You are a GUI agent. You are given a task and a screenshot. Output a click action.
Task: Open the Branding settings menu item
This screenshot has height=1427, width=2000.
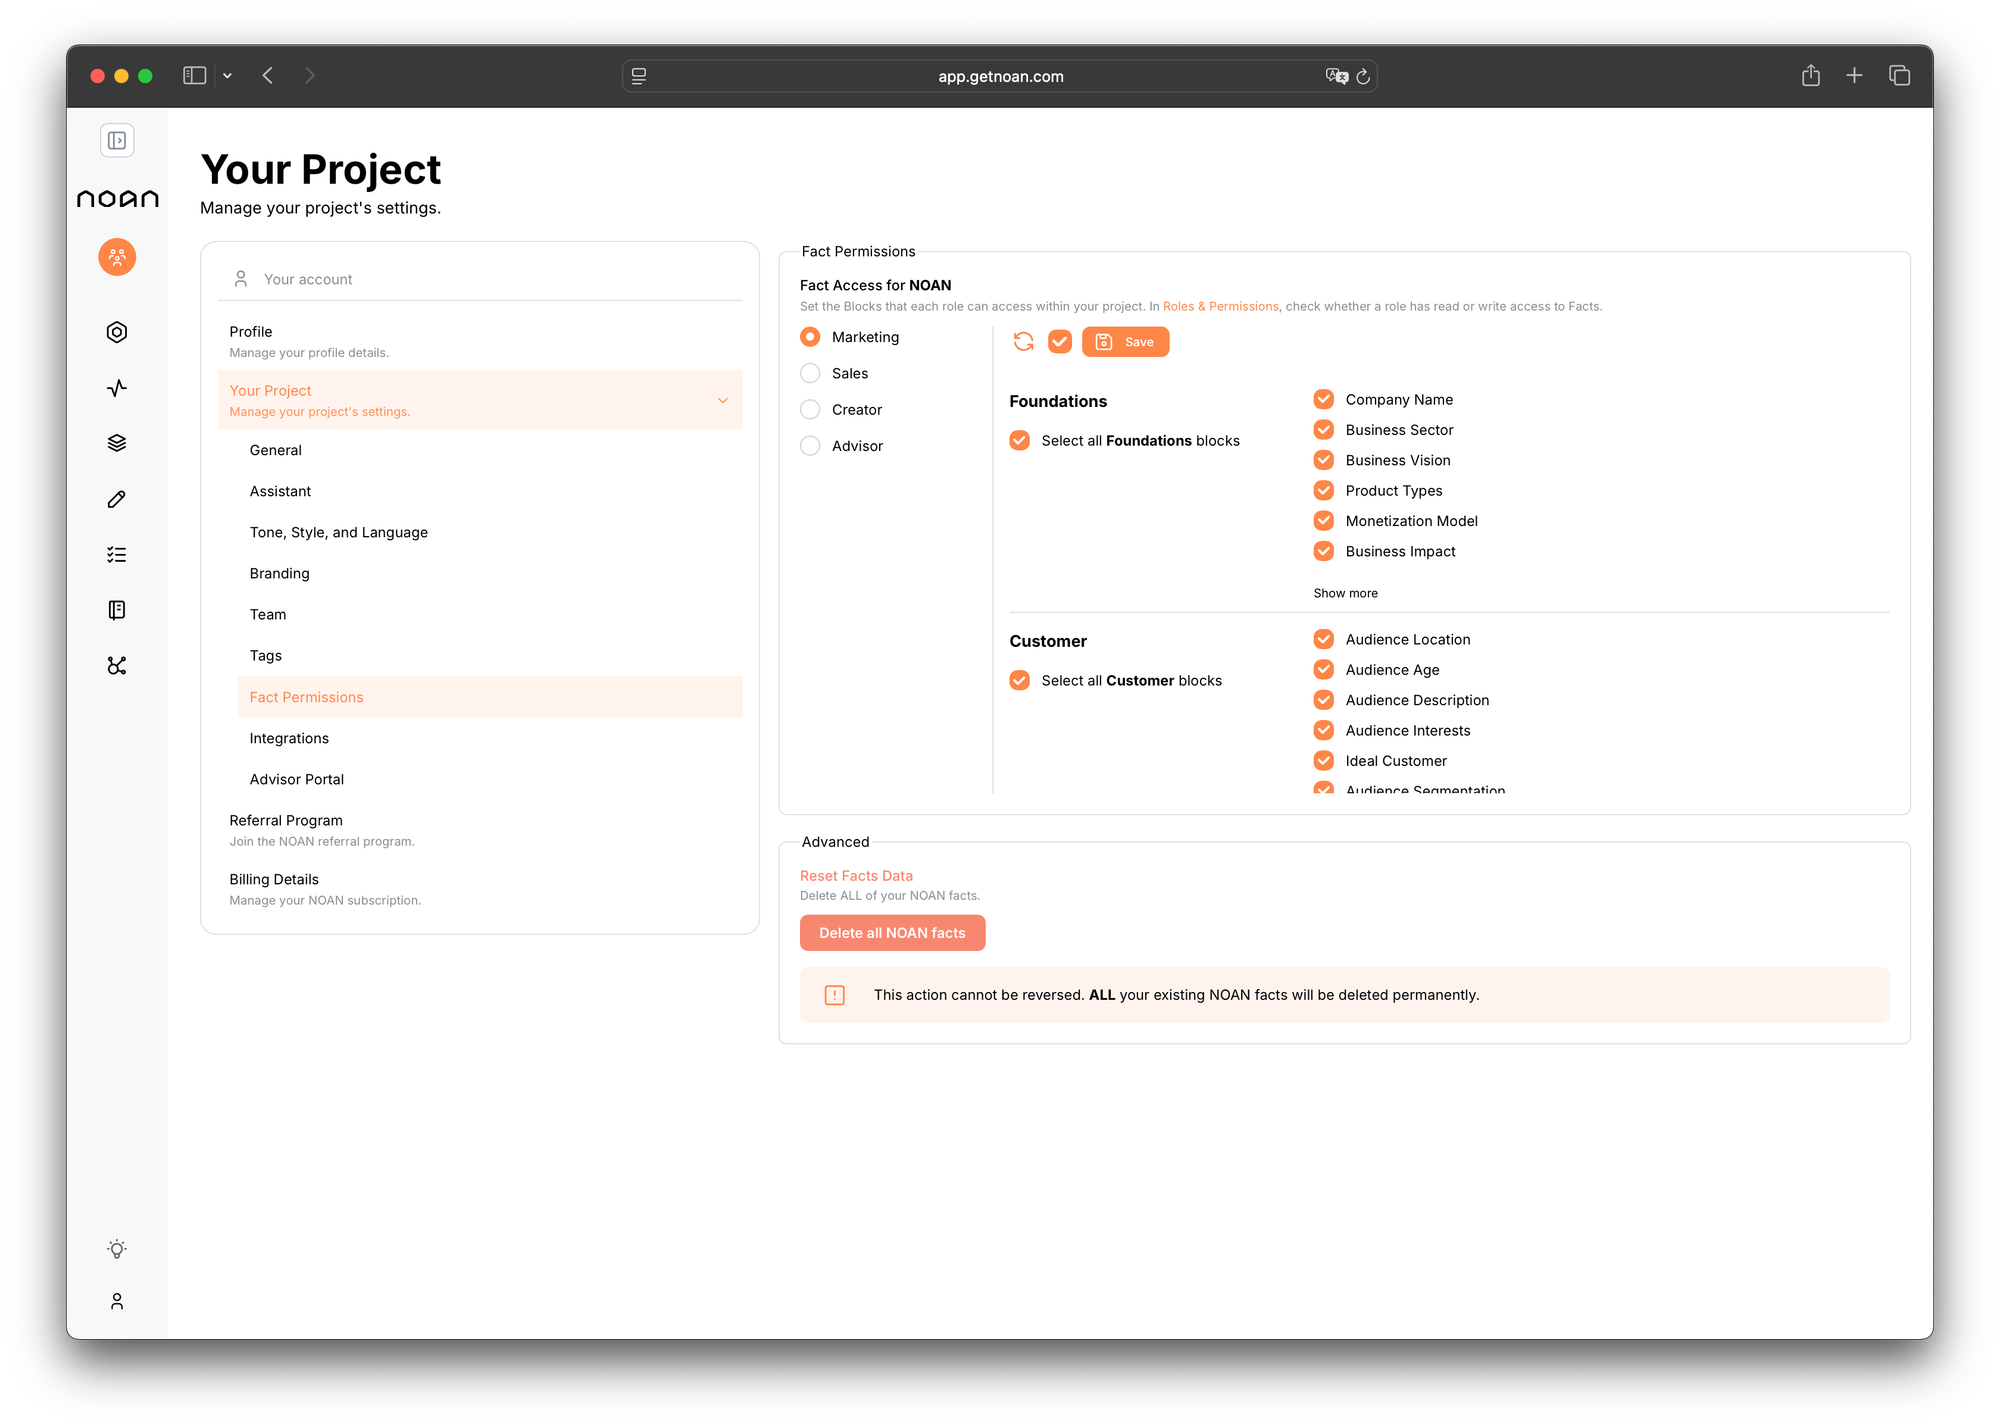pos(279,573)
